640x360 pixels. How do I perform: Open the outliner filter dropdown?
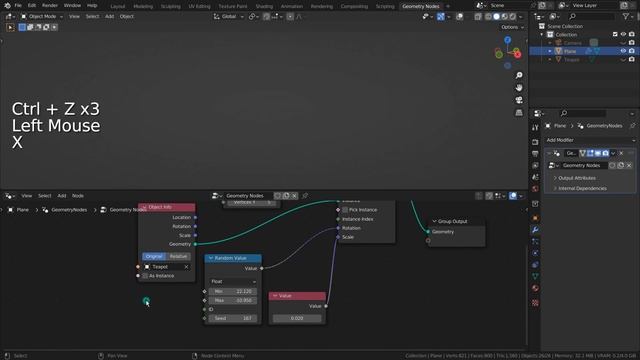click(x=628, y=16)
